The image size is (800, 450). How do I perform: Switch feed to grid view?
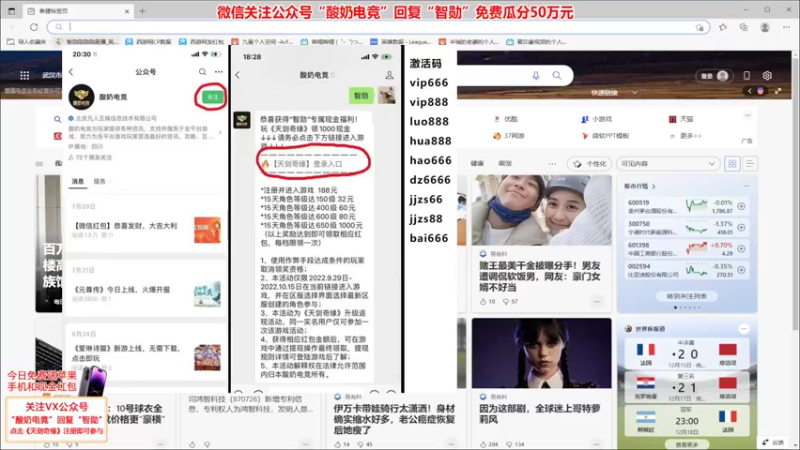tap(732, 164)
